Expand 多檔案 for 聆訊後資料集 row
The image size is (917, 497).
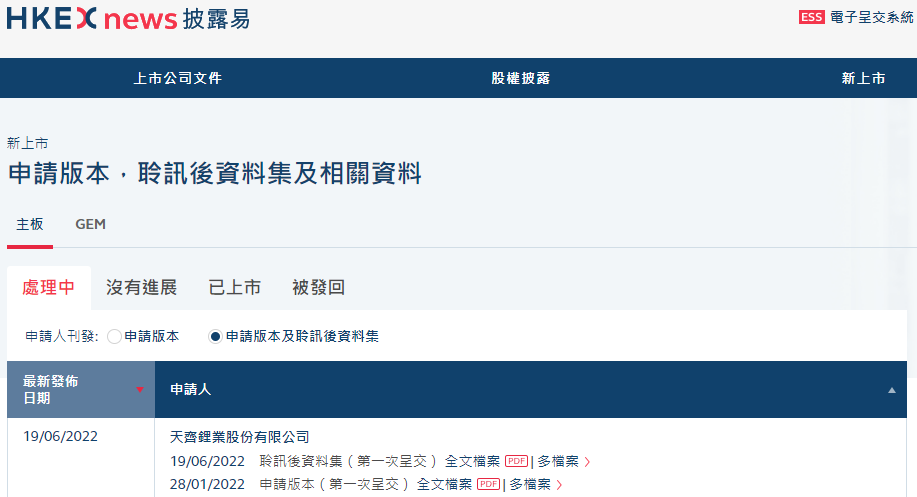click(x=563, y=461)
